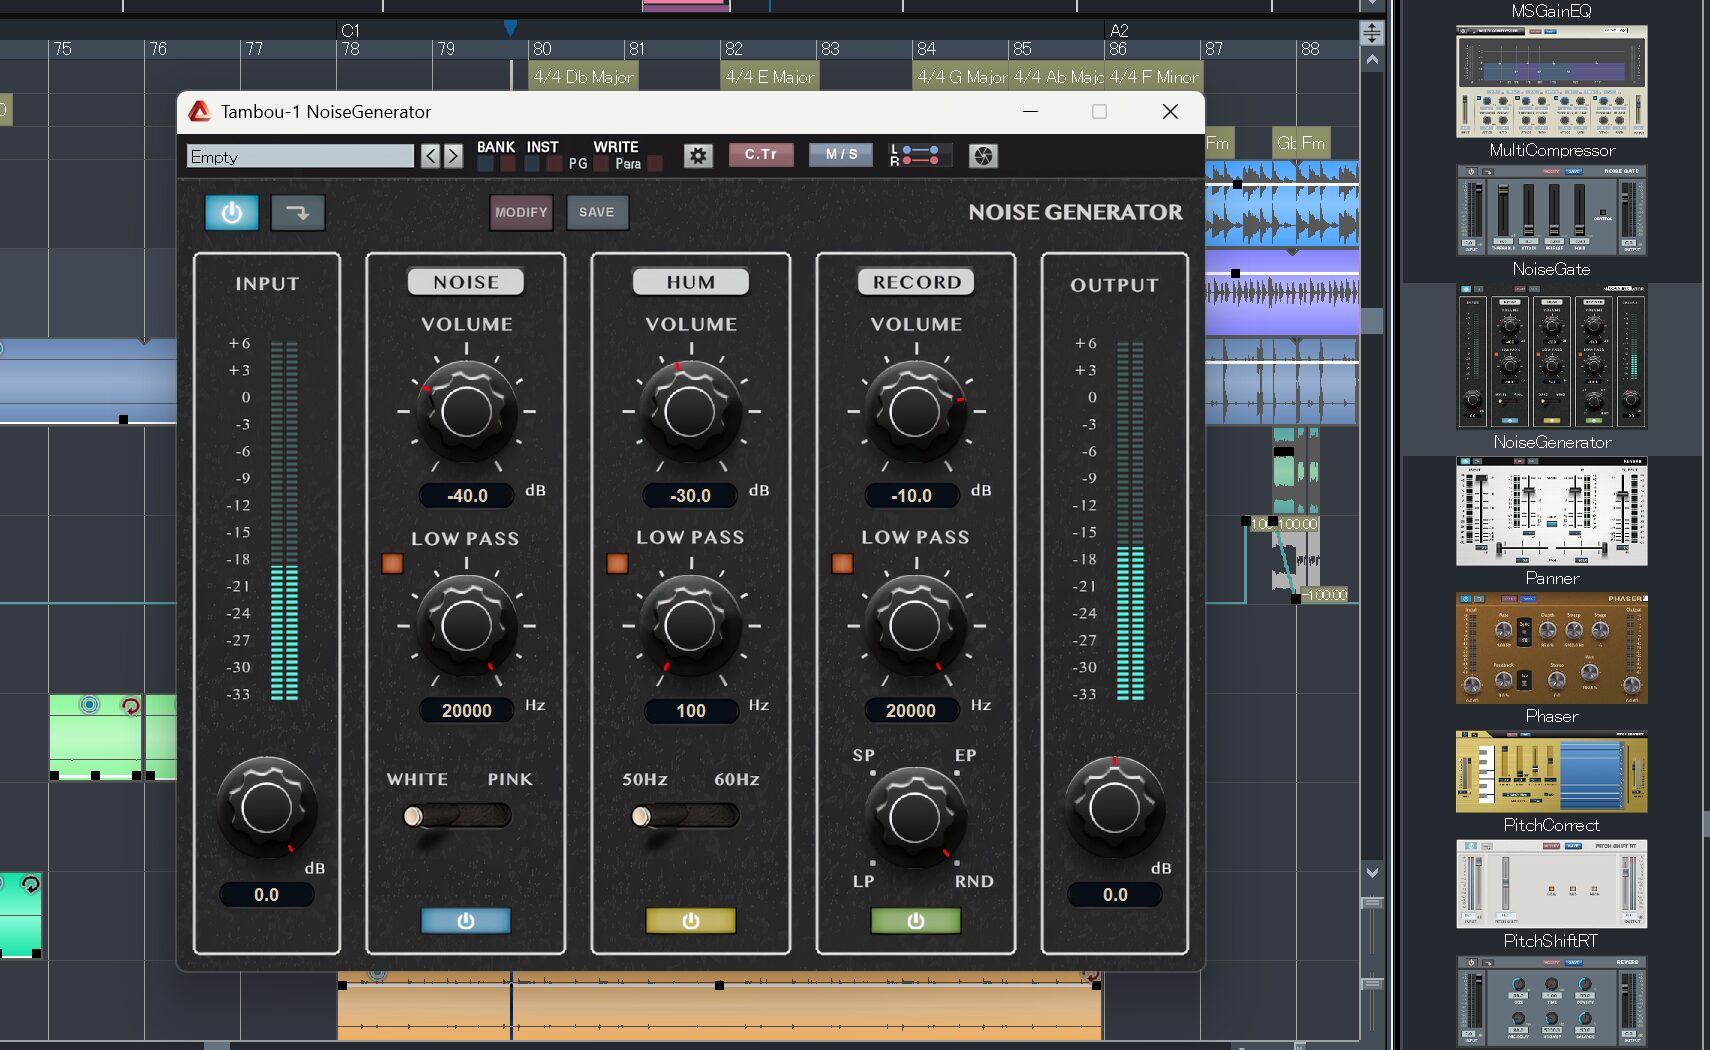Image resolution: width=1710 pixels, height=1050 pixels.
Task: Click the Noise VOLUME knob
Action: [466, 411]
